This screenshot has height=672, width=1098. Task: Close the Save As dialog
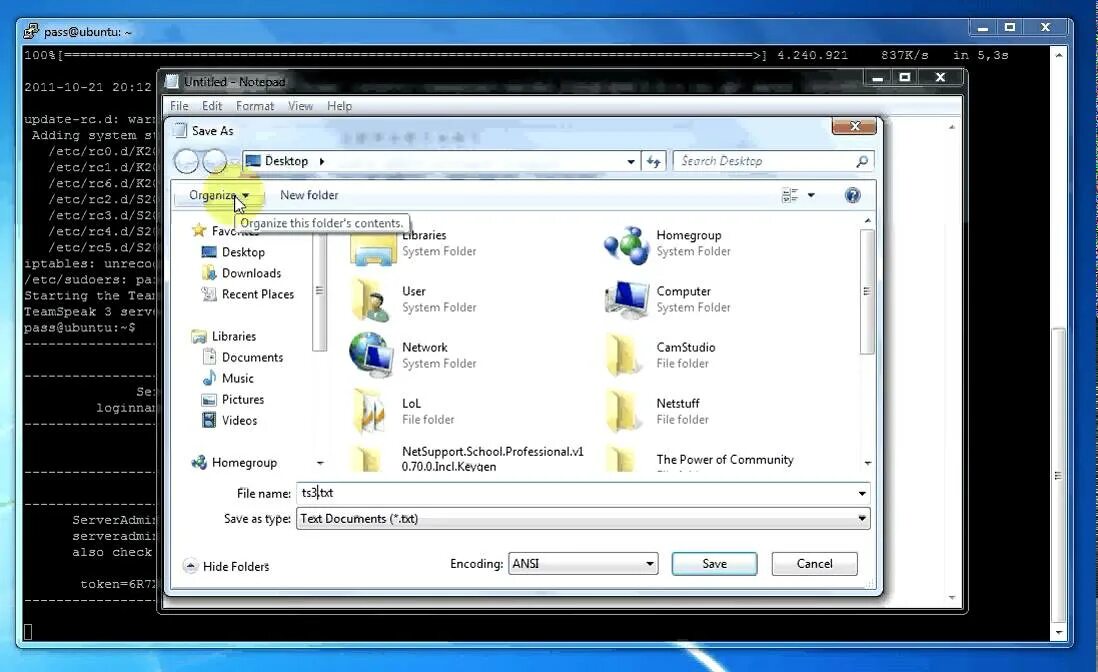(x=854, y=126)
